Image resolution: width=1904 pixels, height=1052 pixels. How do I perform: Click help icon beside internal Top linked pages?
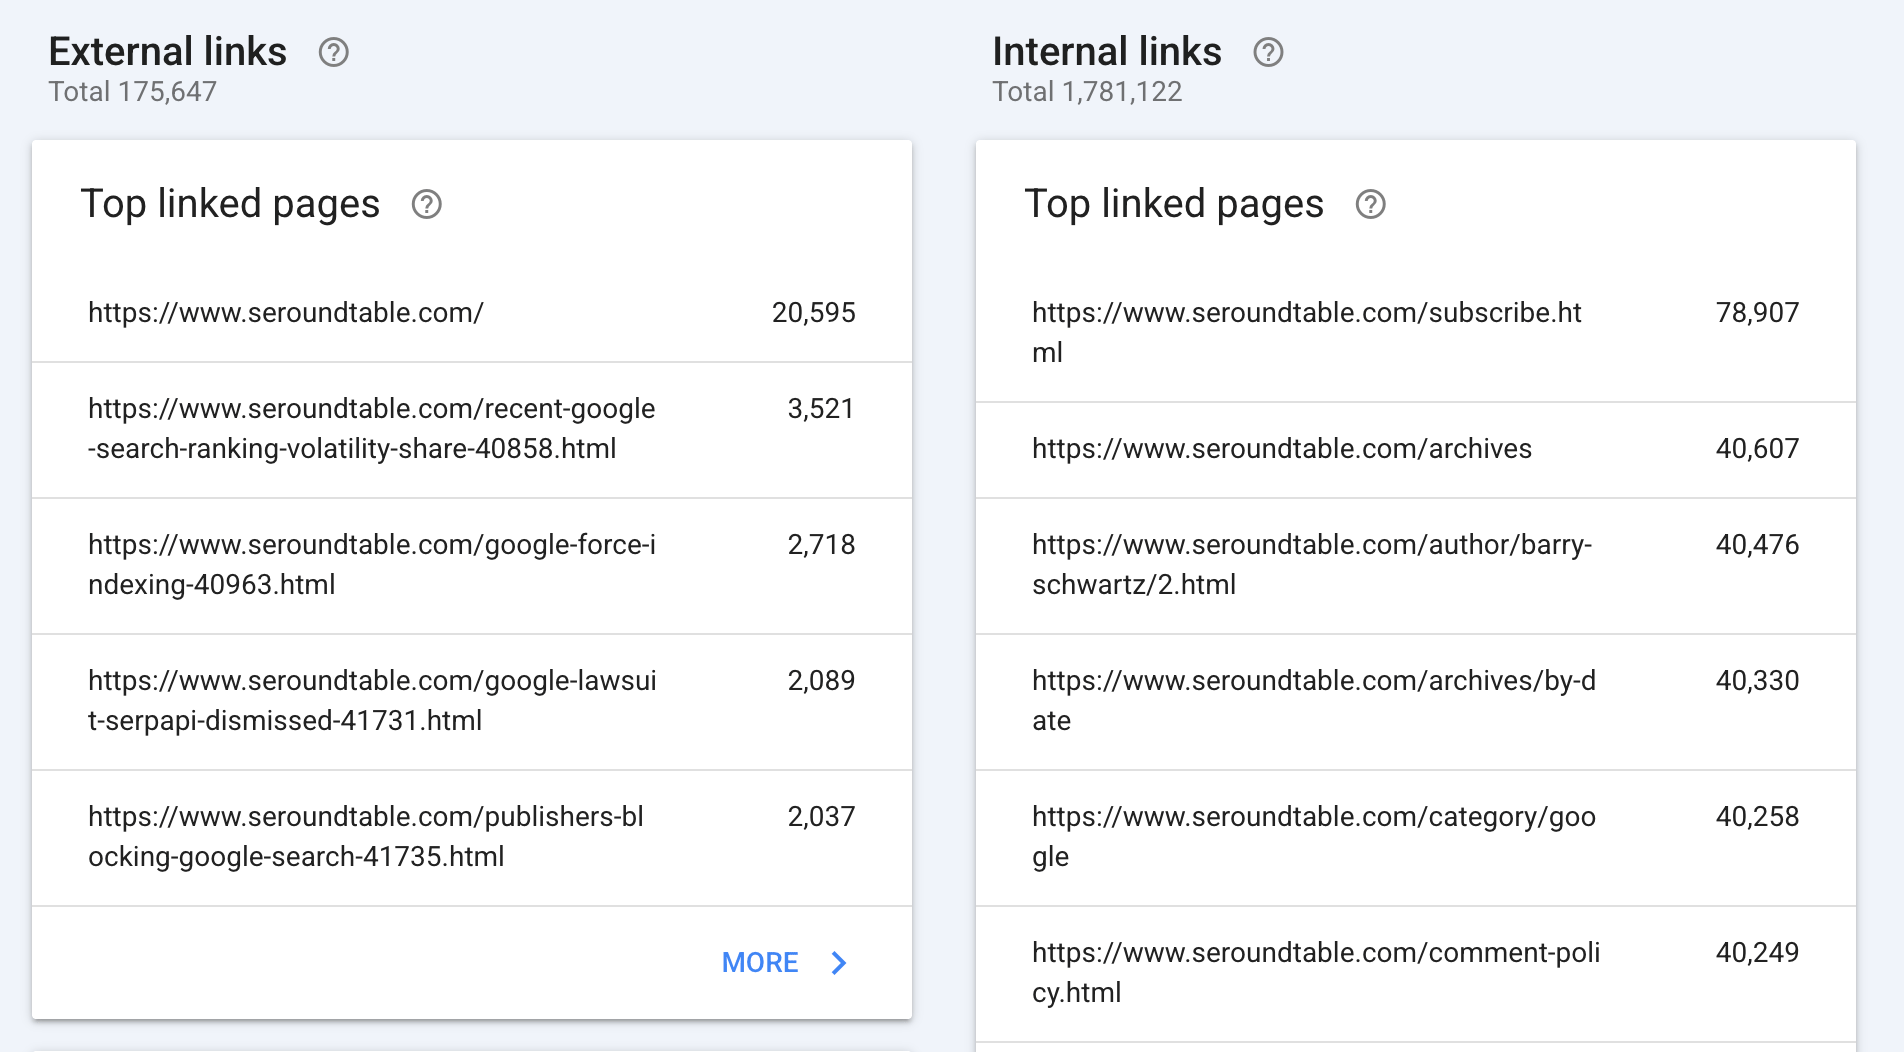click(1370, 204)
